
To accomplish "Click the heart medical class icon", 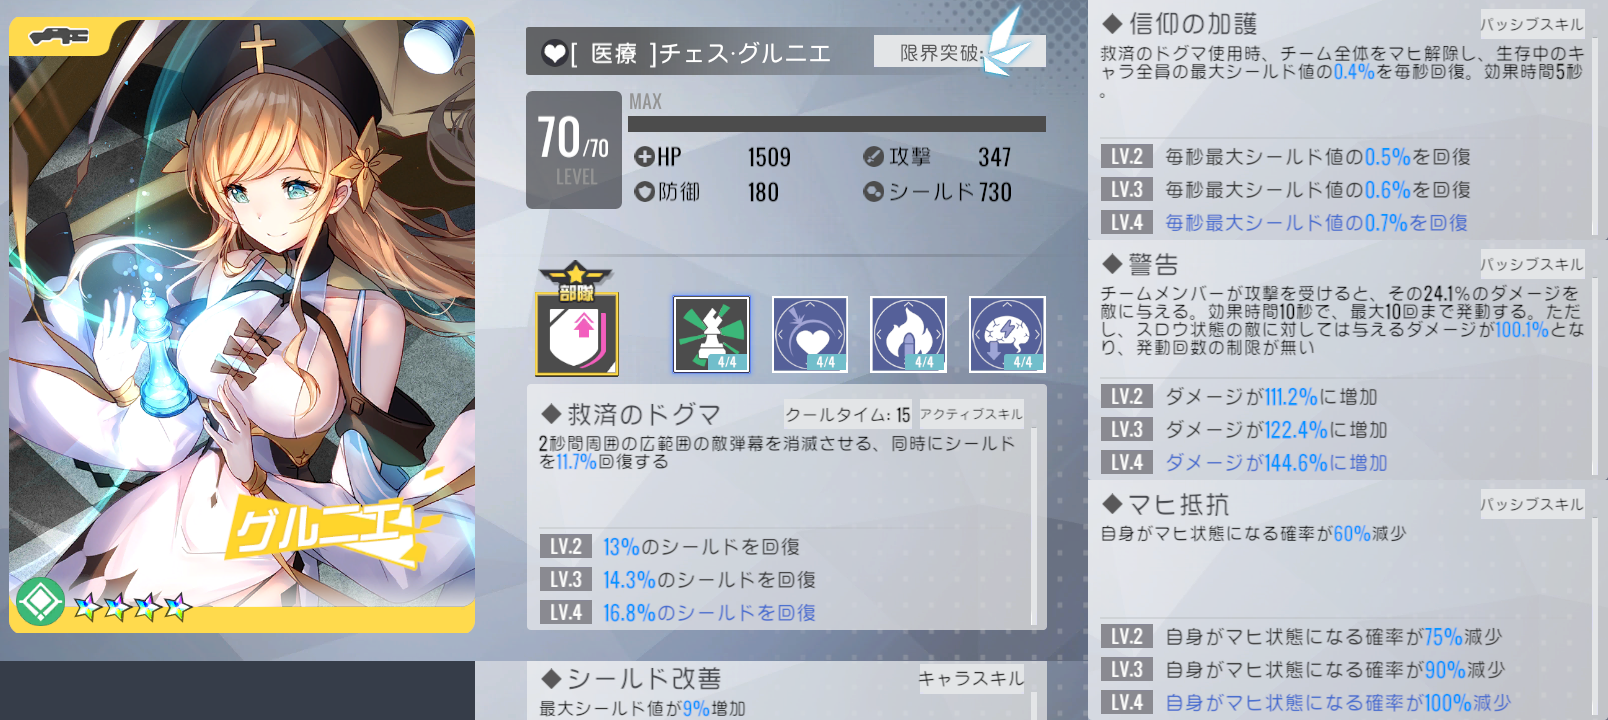I will click(554, 53).
